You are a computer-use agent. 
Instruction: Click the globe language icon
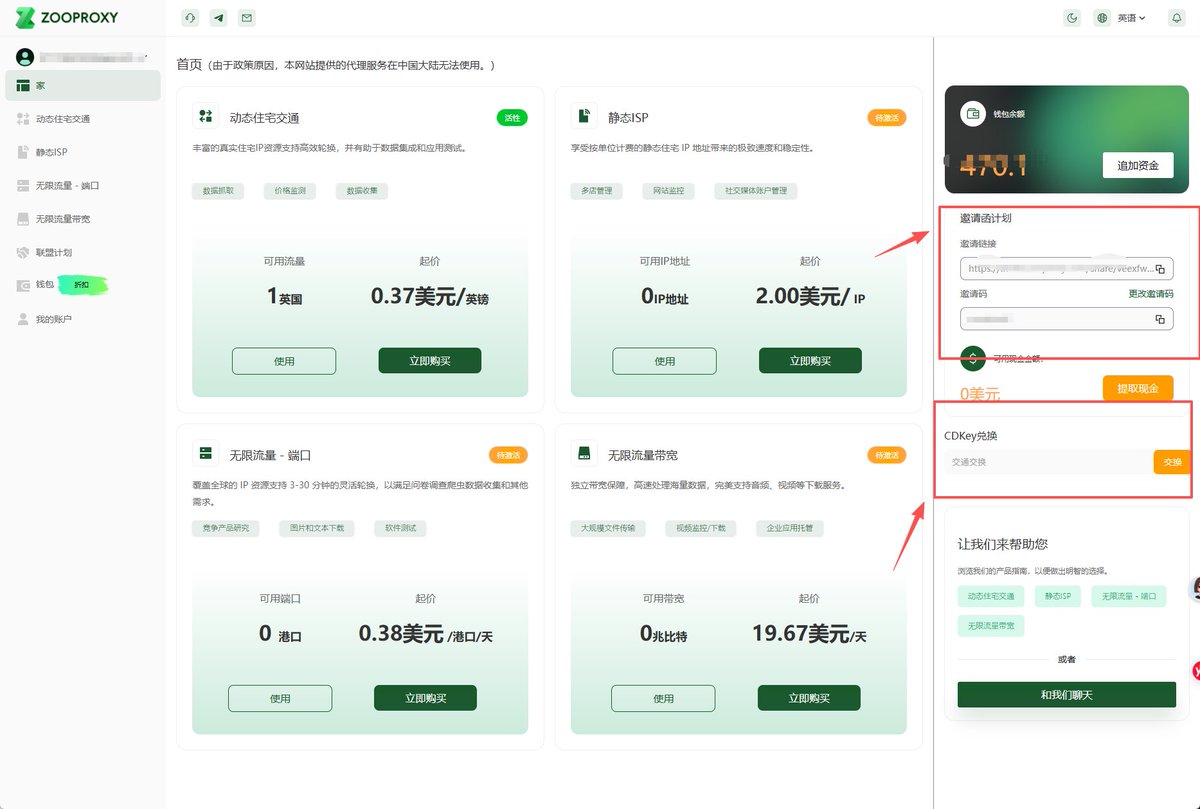point(1102,17)
